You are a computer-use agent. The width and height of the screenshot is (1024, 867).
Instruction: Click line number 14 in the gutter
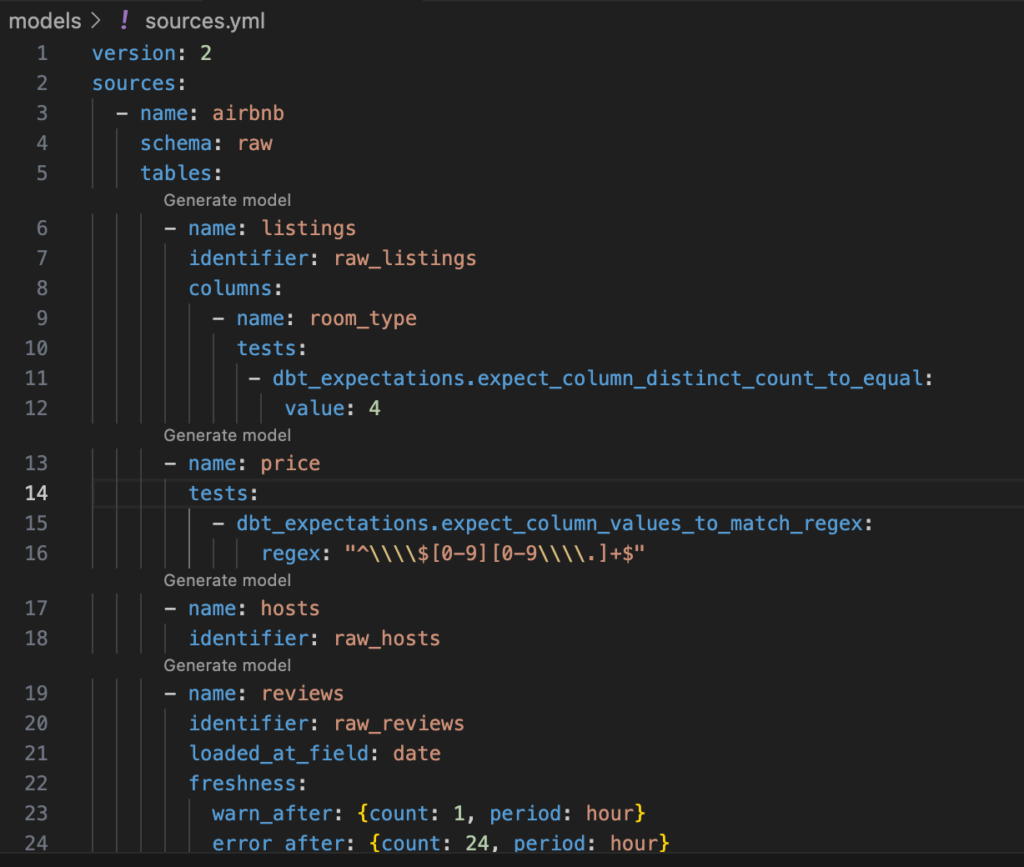pos(36,493)
